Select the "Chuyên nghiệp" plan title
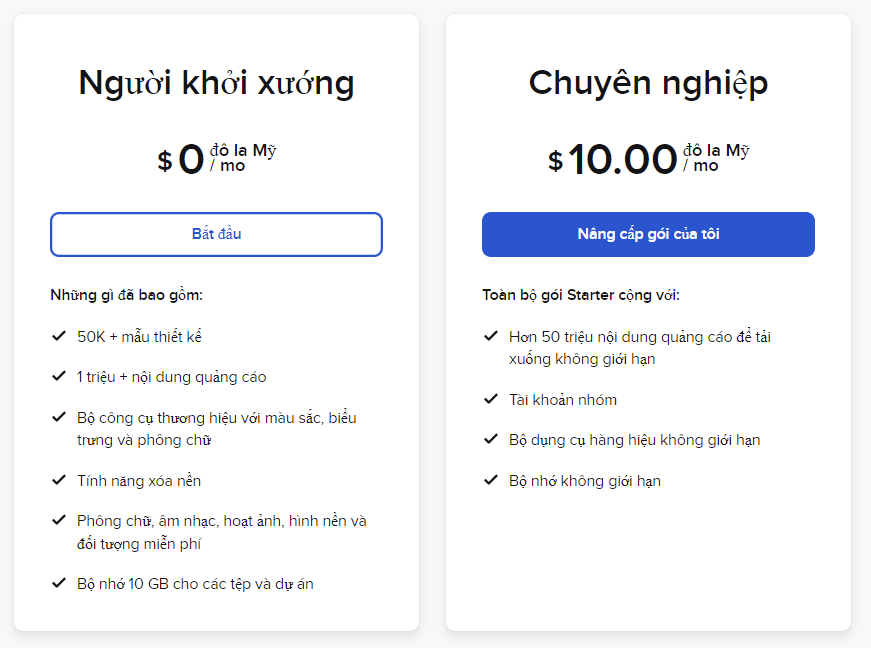871x648 pixels. pos(649,83)
